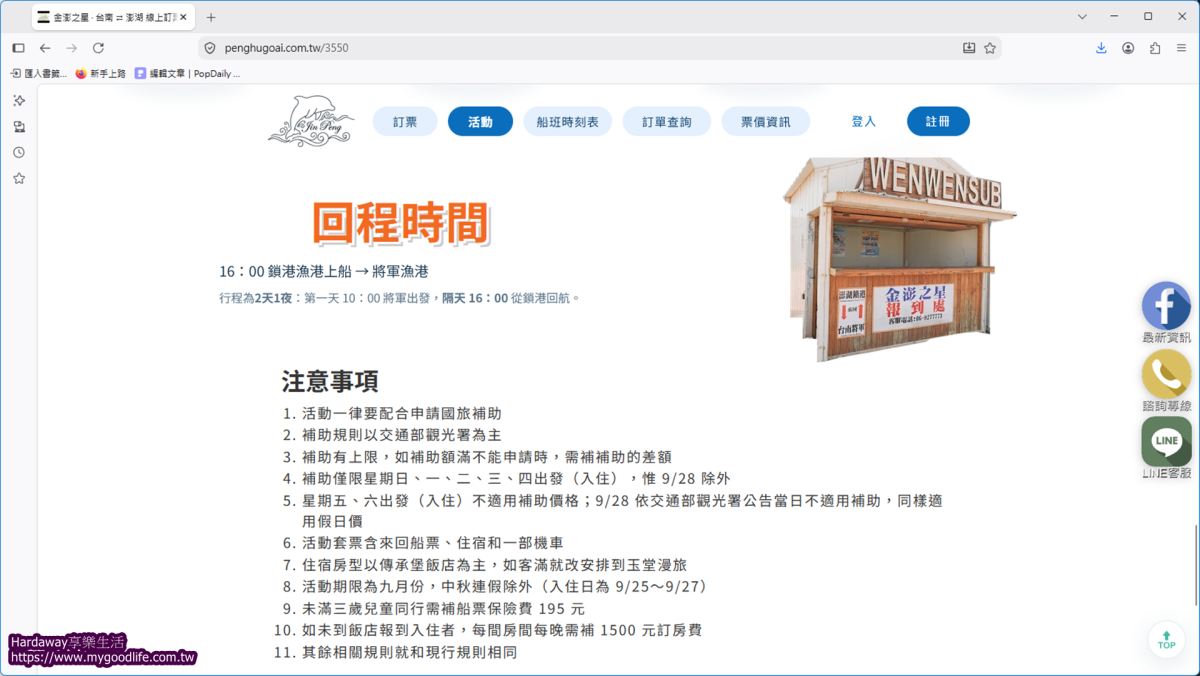Go back with the browser back arrow
1200x676 pixels.
tap(45, 48)
